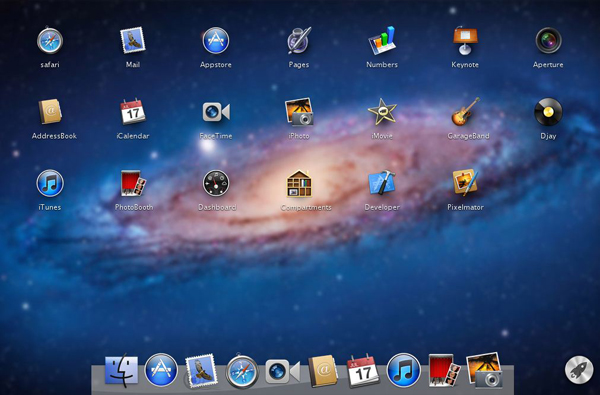Open the Keynote app

(465, 40)
